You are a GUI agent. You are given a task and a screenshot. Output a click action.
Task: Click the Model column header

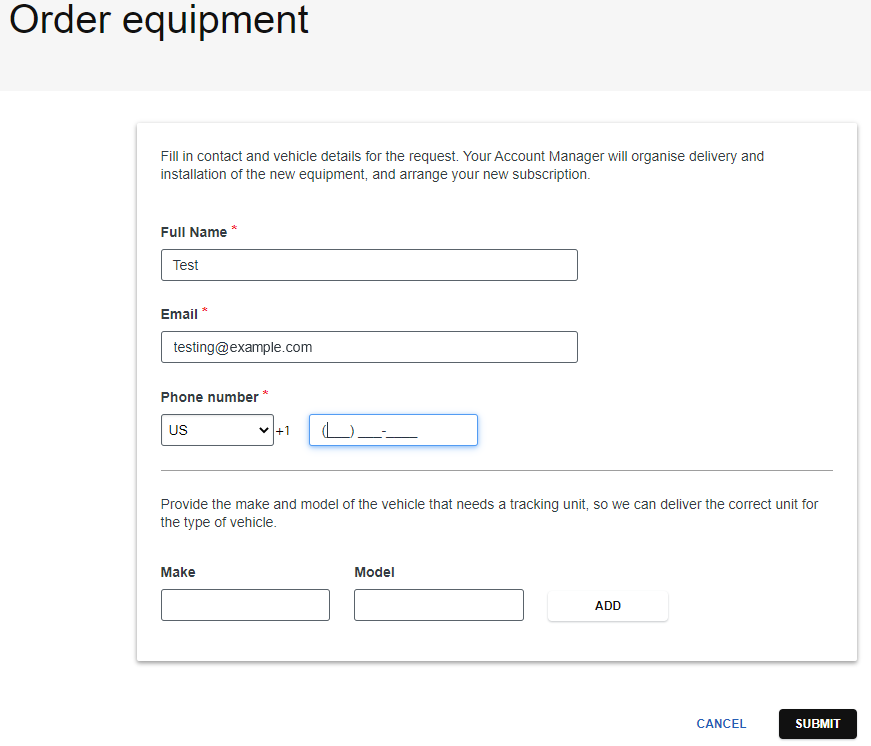[373, 572]
